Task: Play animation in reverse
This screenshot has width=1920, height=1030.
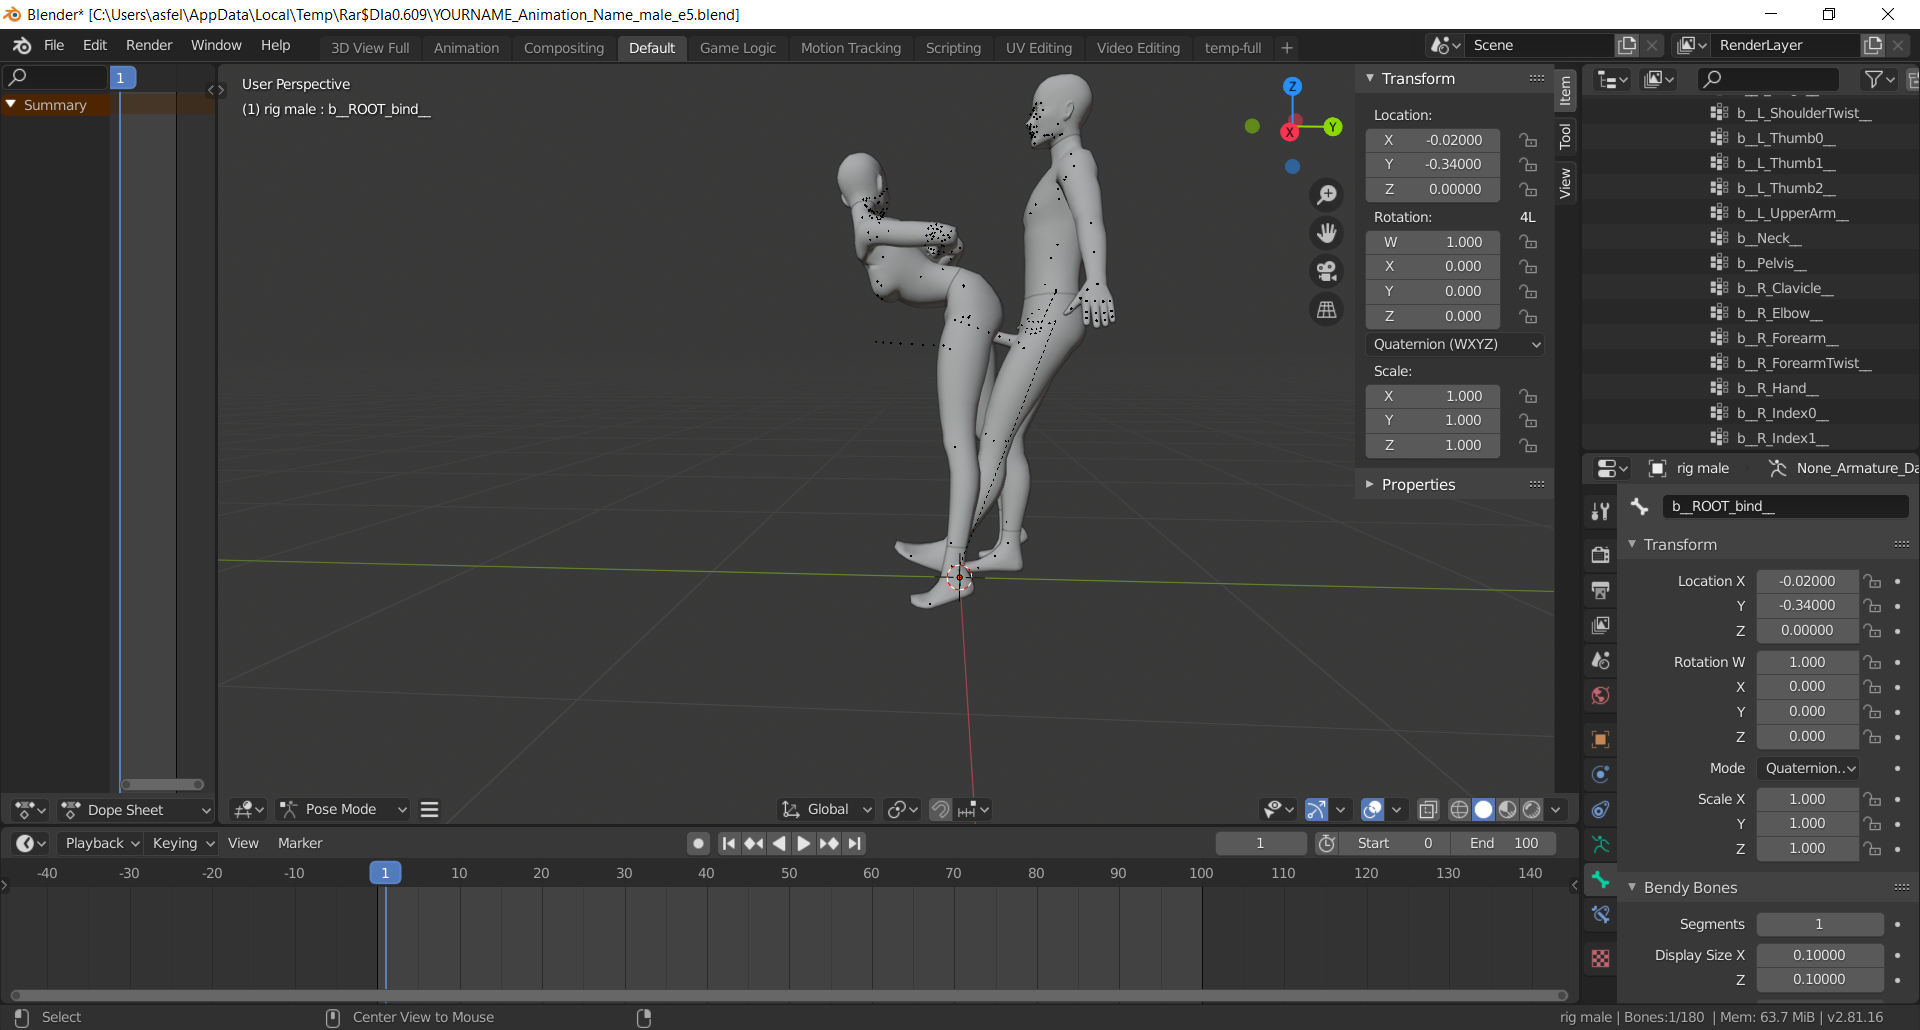Action: pos(779,843)
